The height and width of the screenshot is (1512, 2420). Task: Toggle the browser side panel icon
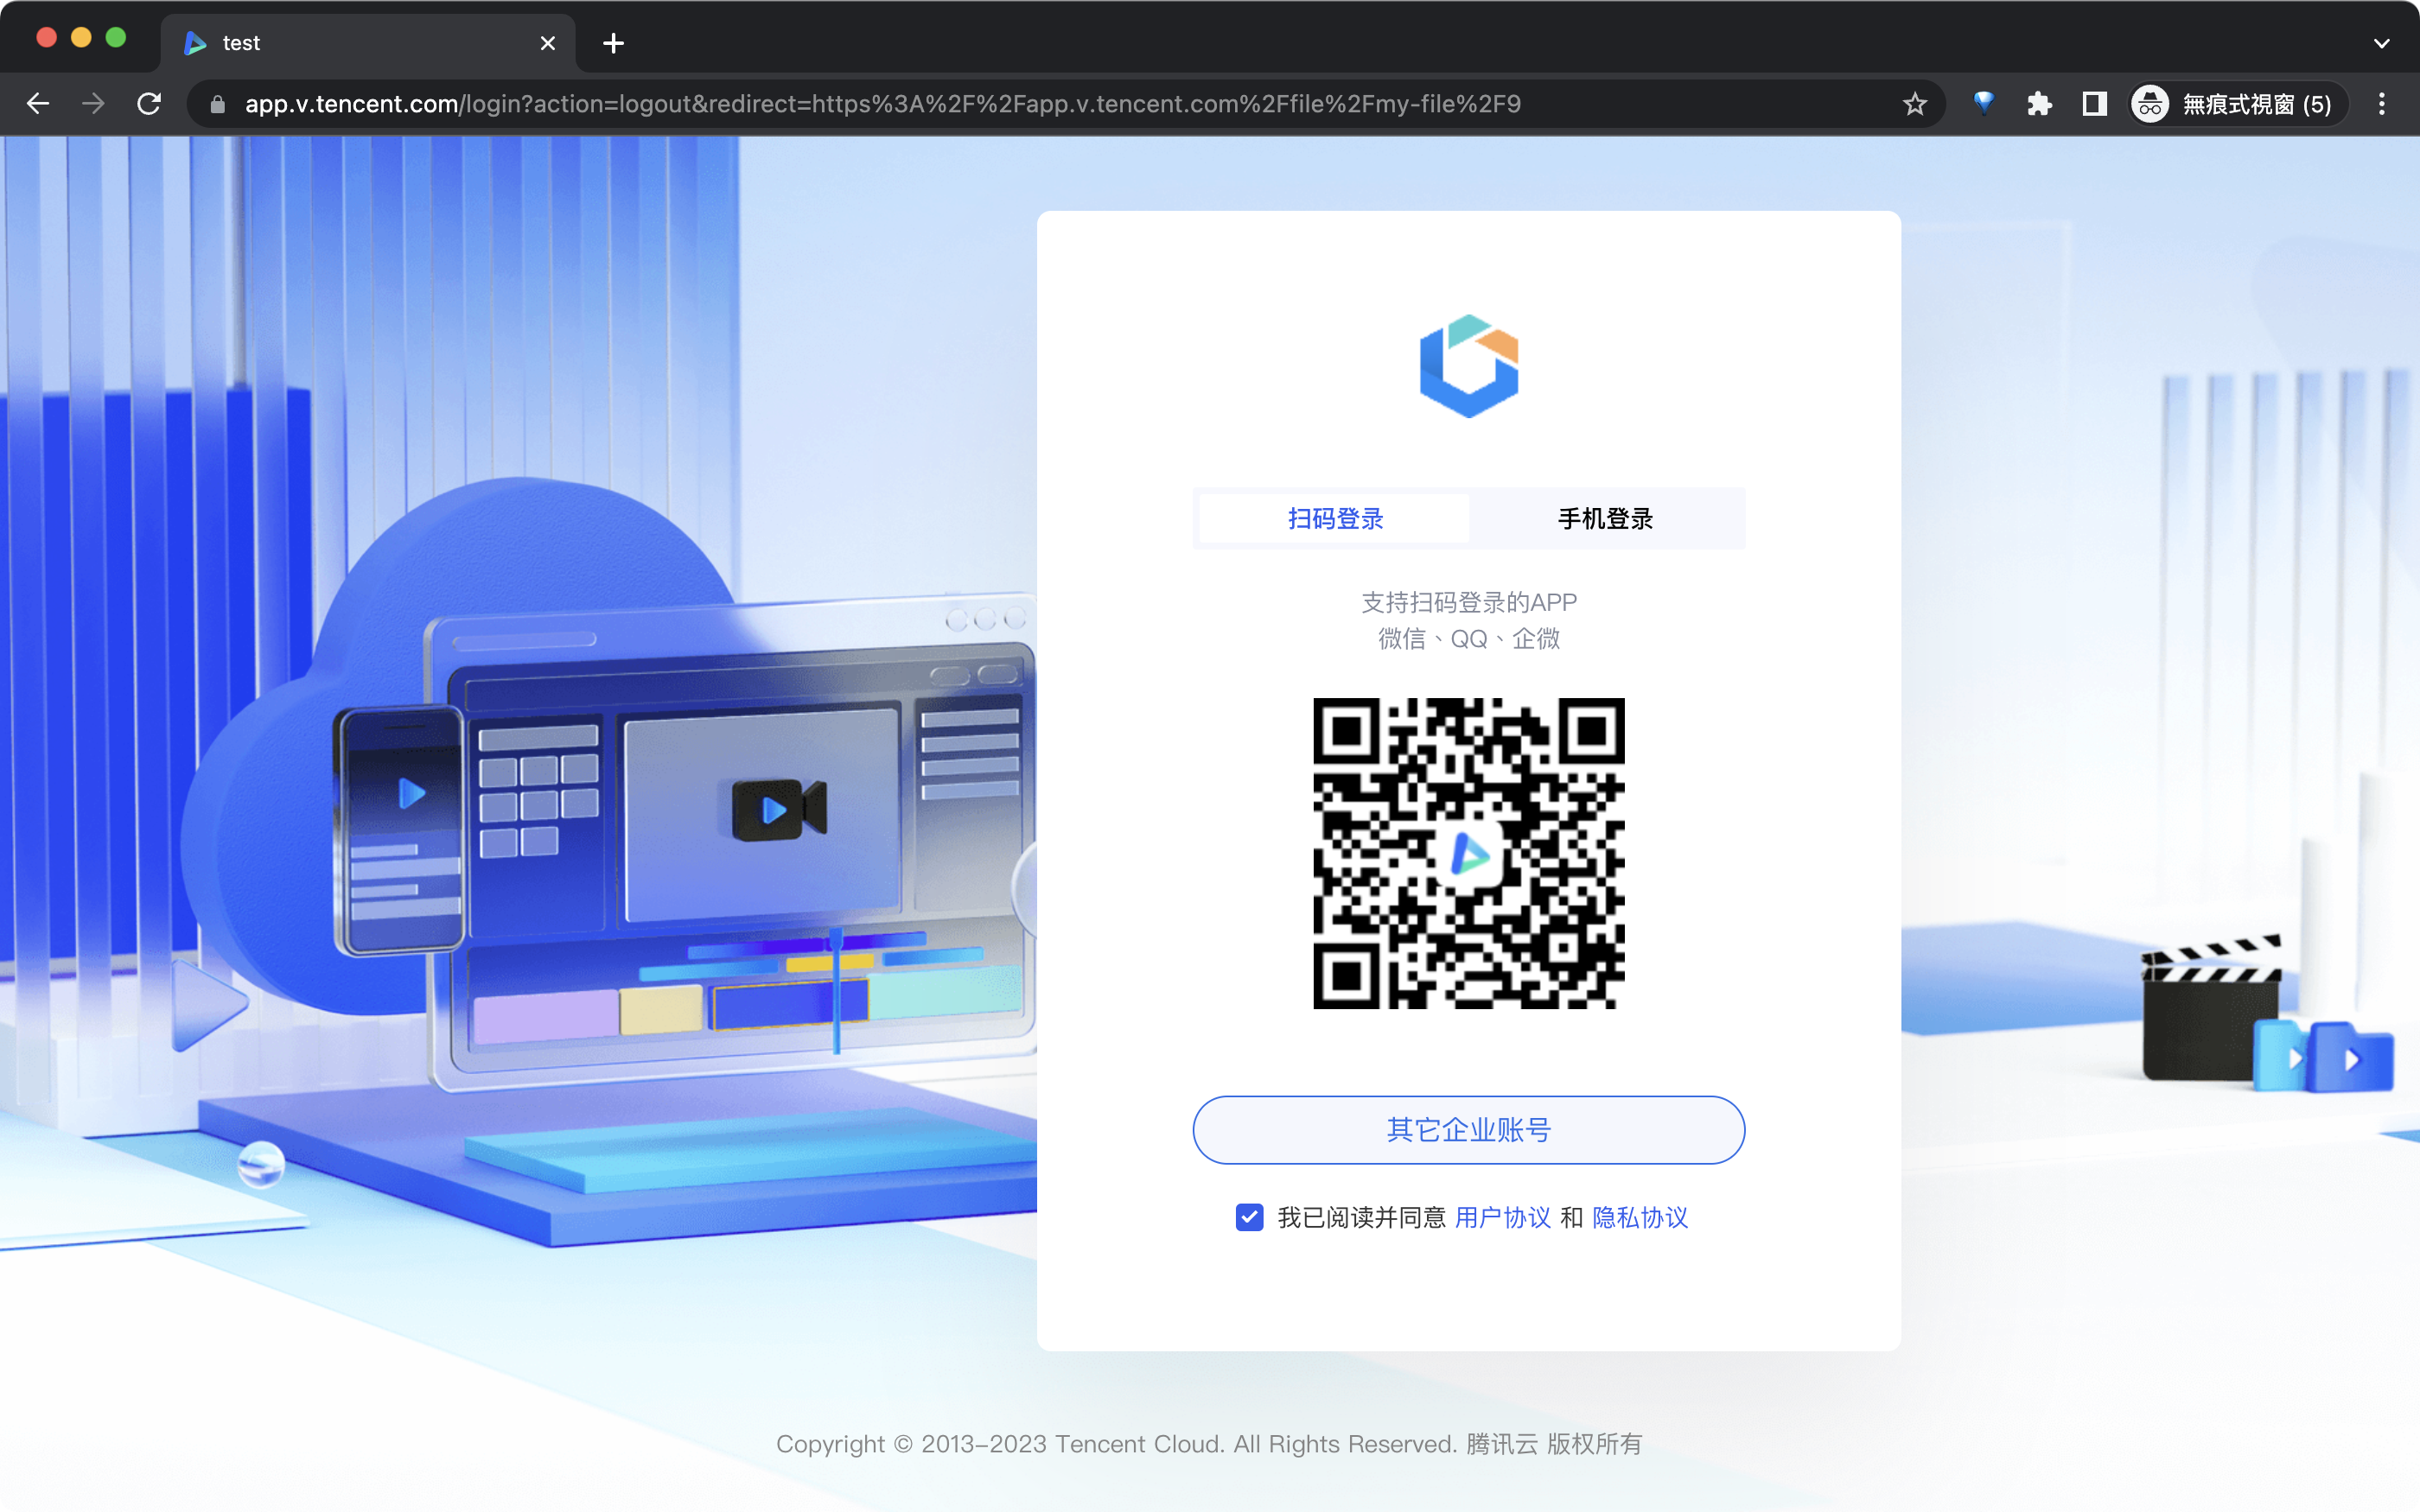click(2094, 104)
